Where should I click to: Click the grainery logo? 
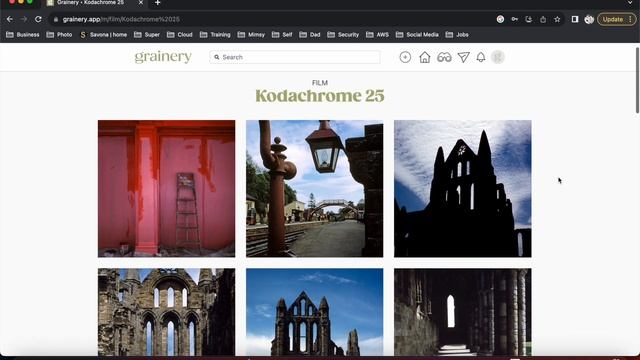coord(163,57)
